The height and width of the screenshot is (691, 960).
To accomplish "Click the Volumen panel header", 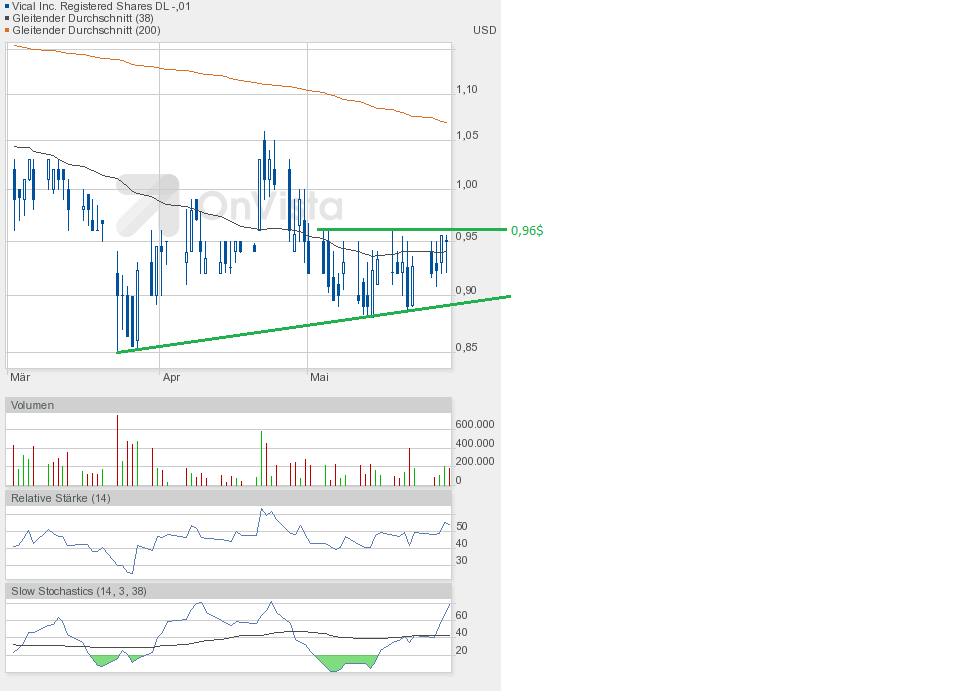I will [x=33, y=405].
